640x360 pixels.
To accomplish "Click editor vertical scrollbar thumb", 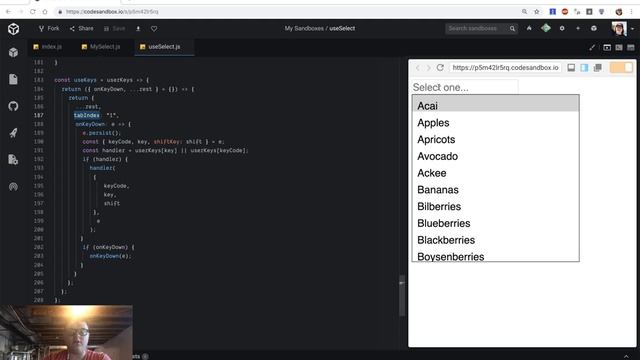I will point(402,296).
